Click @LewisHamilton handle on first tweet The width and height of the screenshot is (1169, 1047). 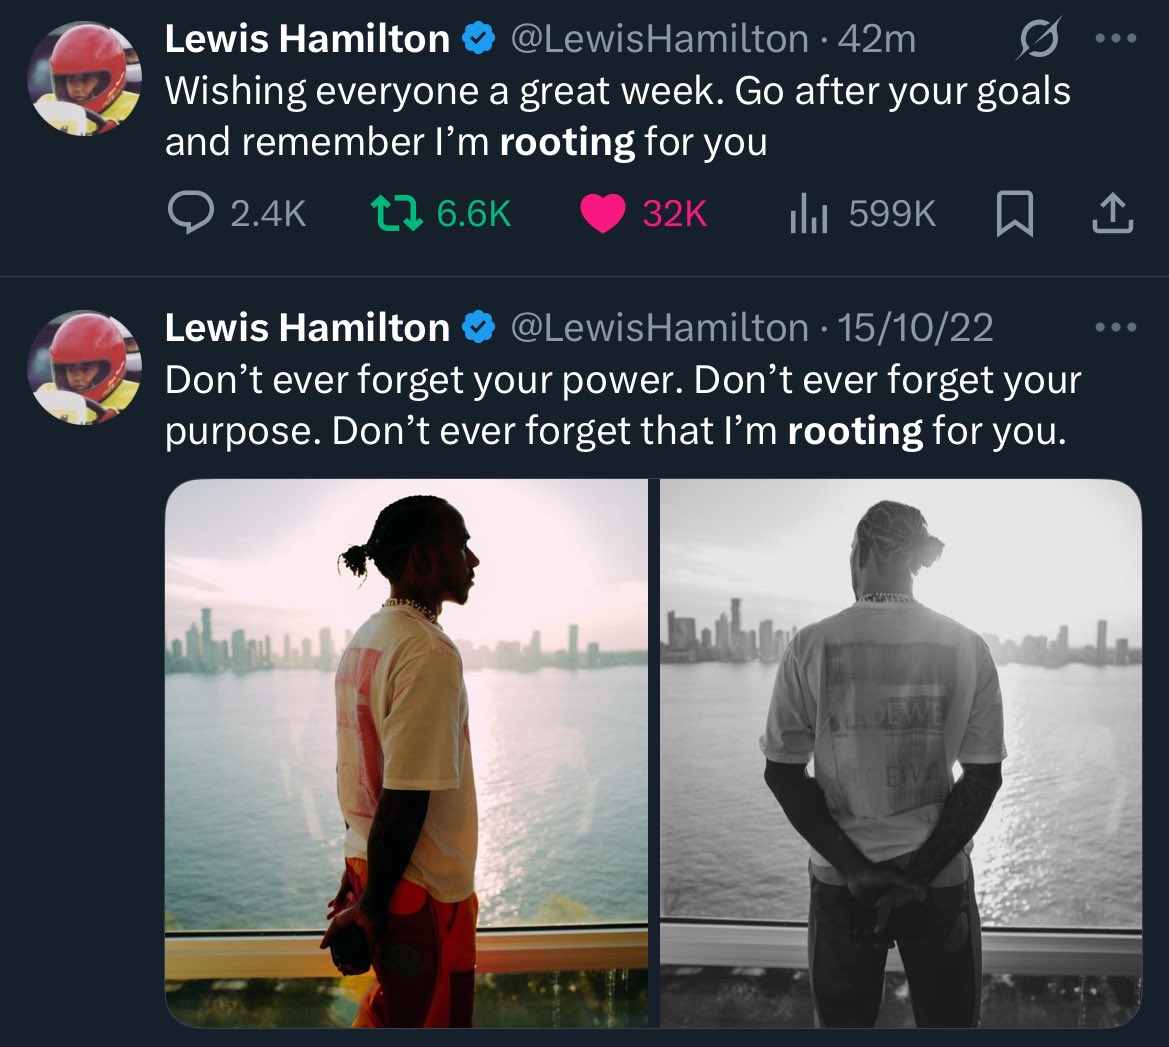tap(659, 39)
